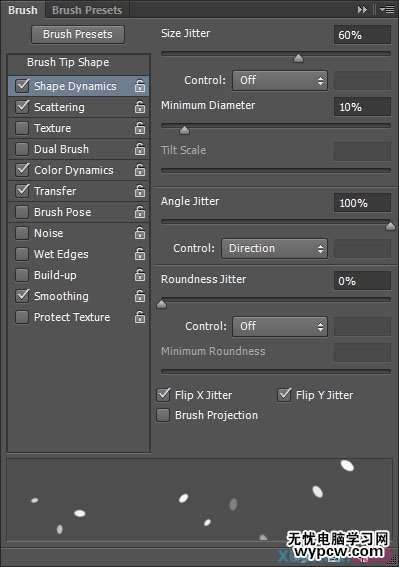Lock the Dual Brush settings
Screen dimensions: 399x567
pyautogui.click(x=140, y=149)
